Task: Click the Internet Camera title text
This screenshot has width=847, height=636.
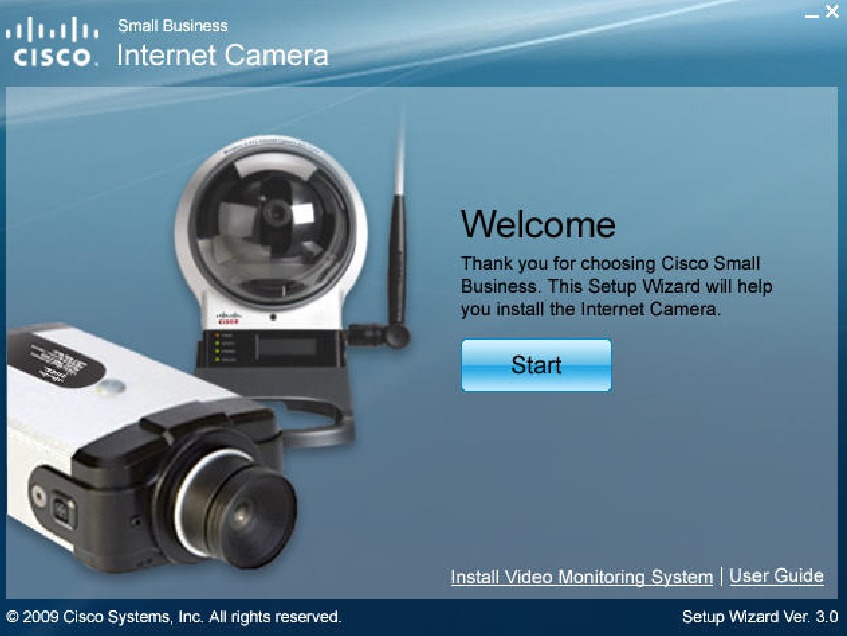Action: click(x=222, y=55)
